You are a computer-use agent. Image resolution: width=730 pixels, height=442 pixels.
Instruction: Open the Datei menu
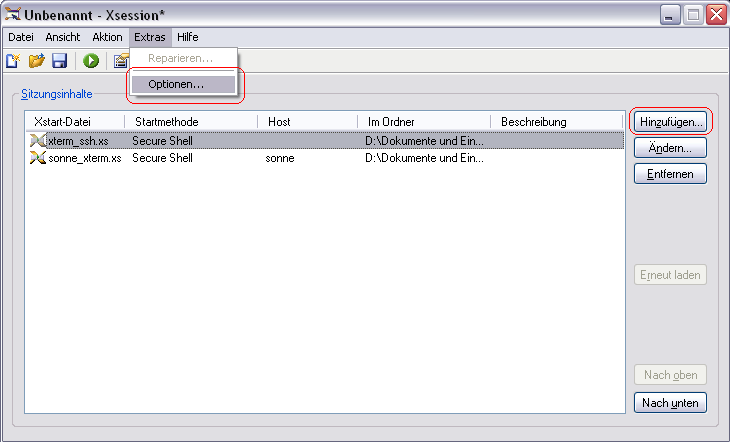[21, 37]
